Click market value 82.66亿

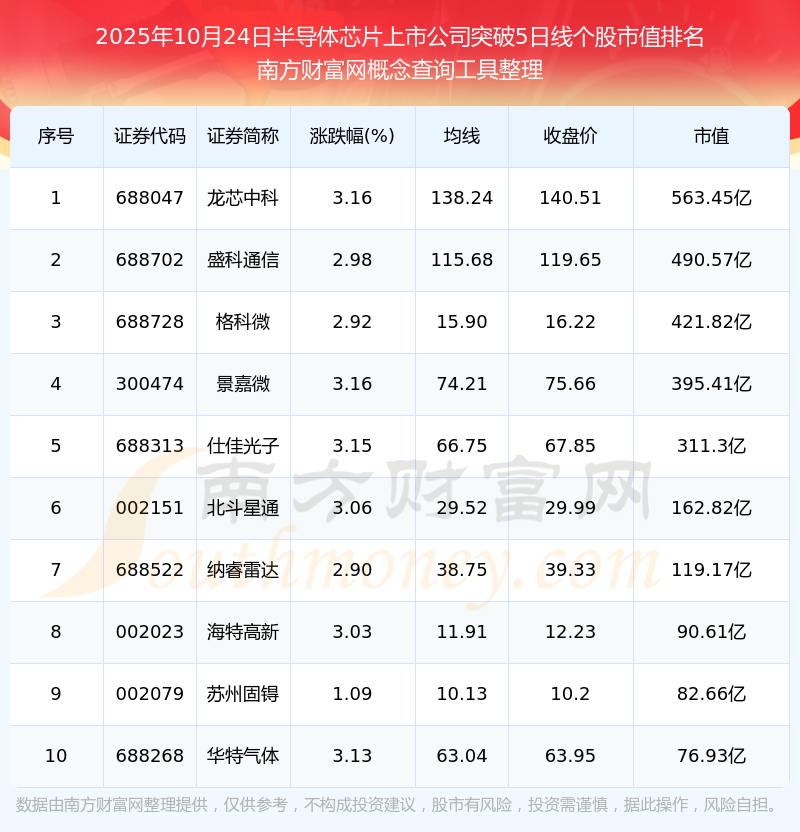(x=711, y=694)
